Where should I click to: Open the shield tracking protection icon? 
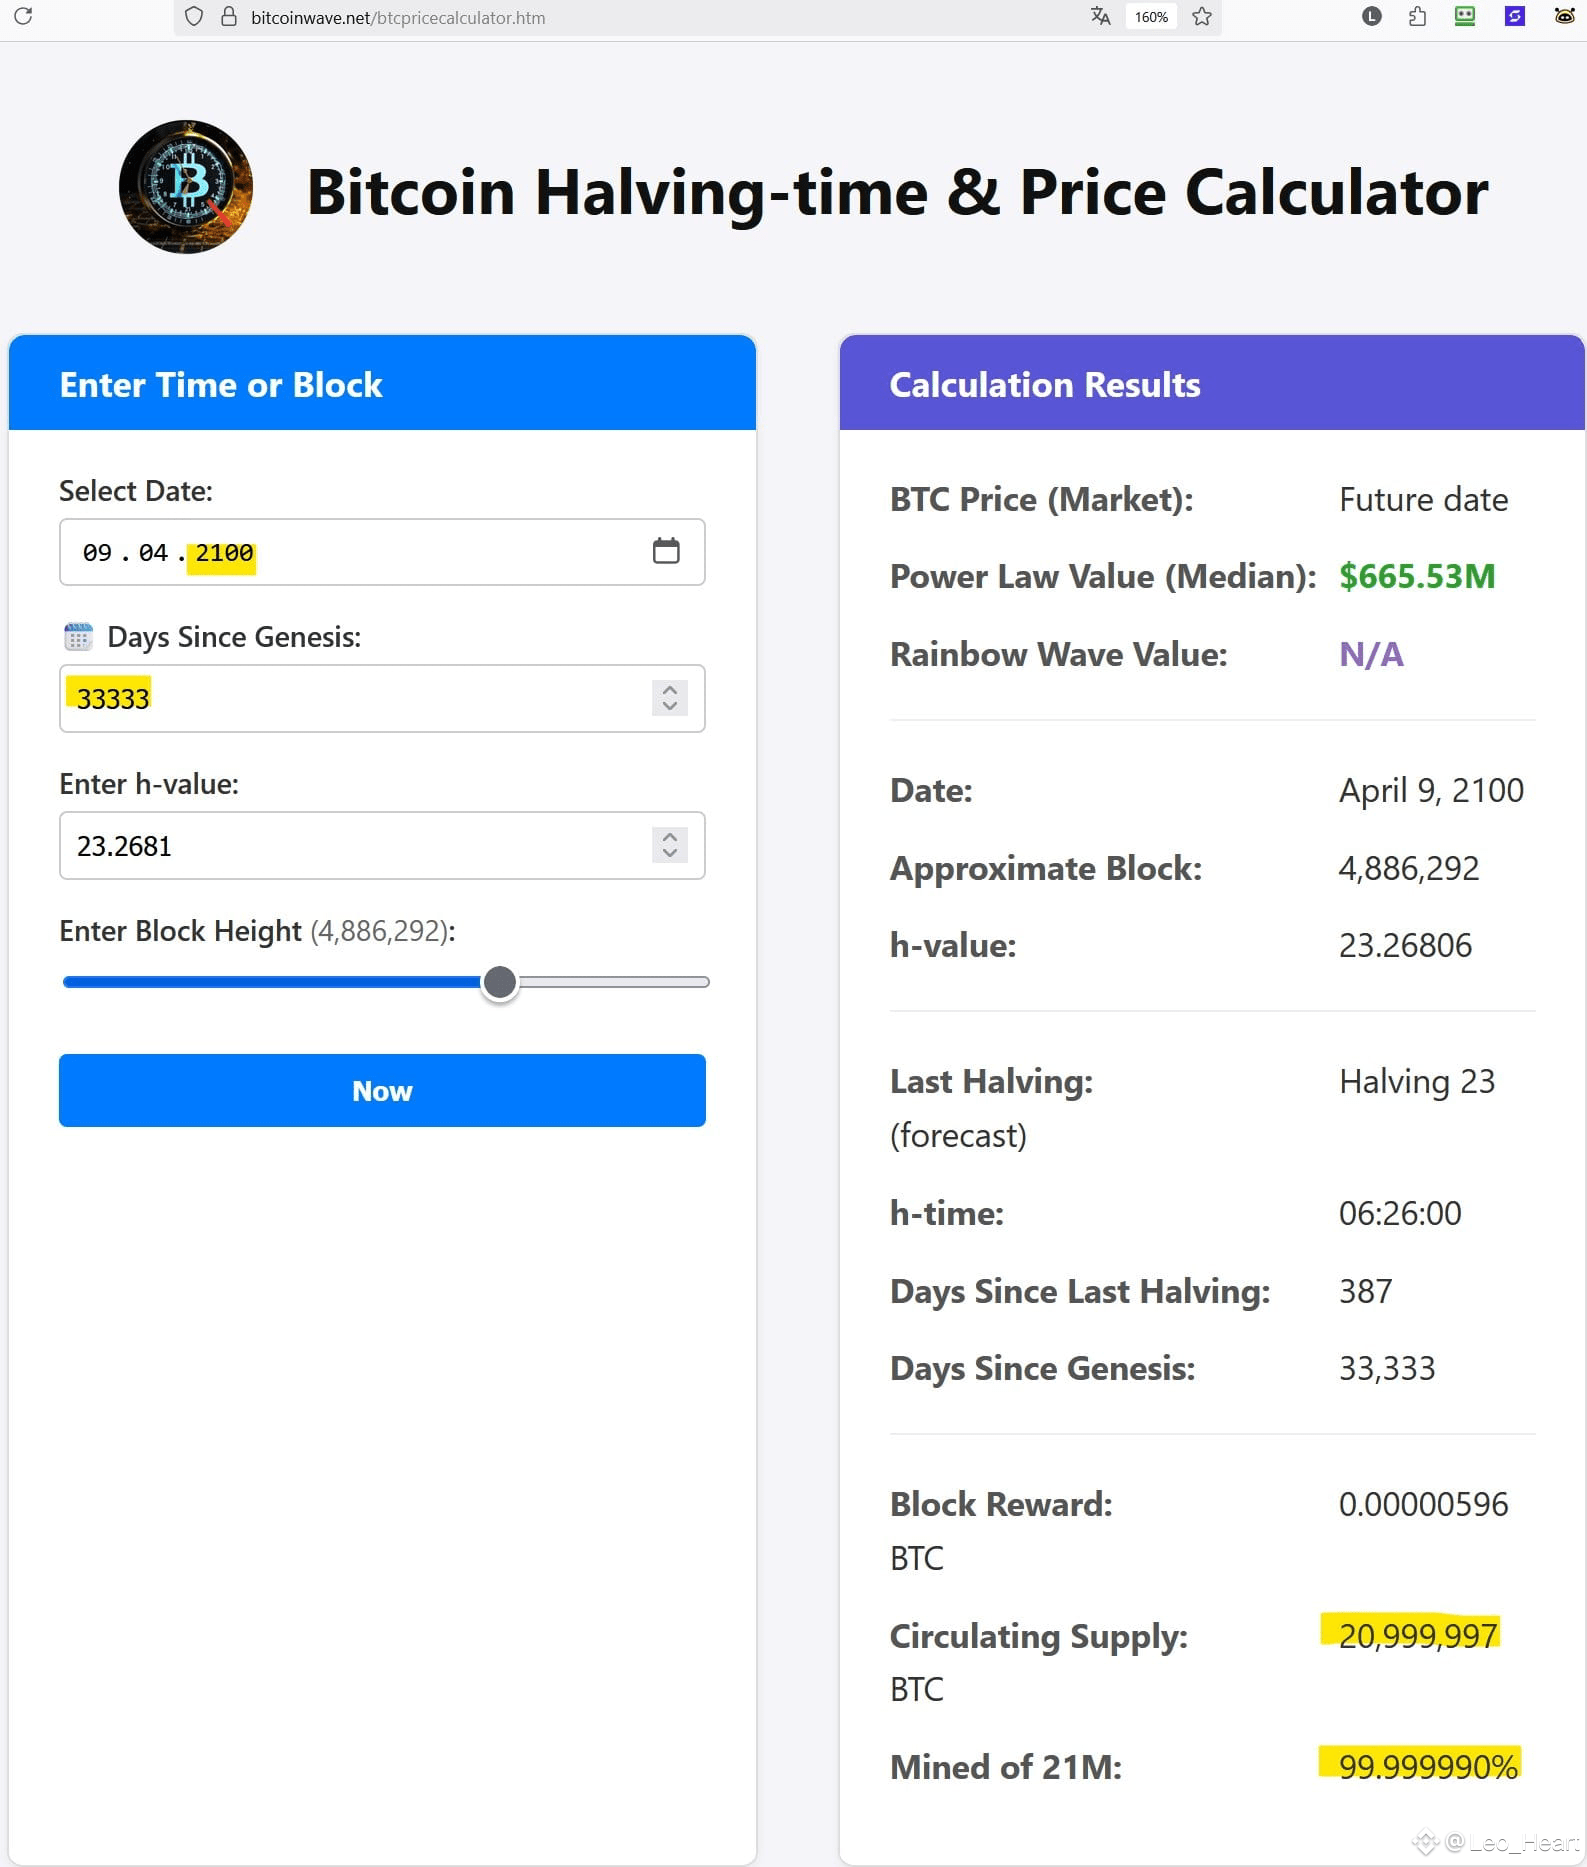194,17
